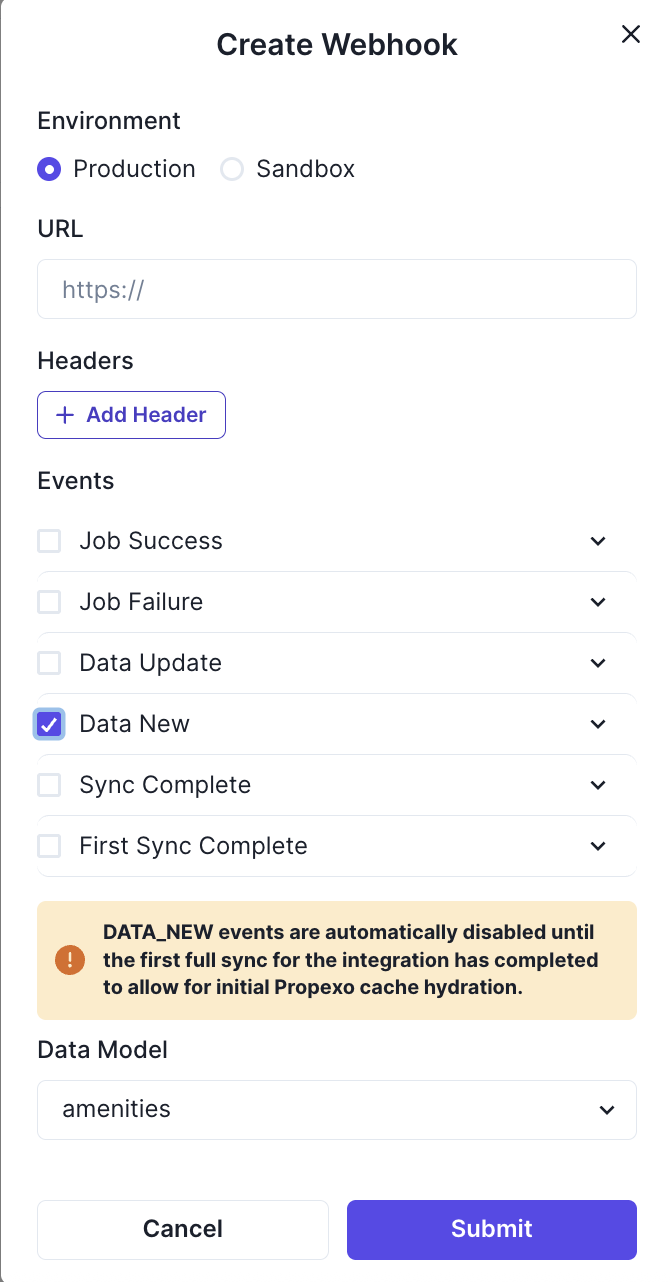Expand the Job Success event chevron
The image size is (670, 1282).
(597, 540)
